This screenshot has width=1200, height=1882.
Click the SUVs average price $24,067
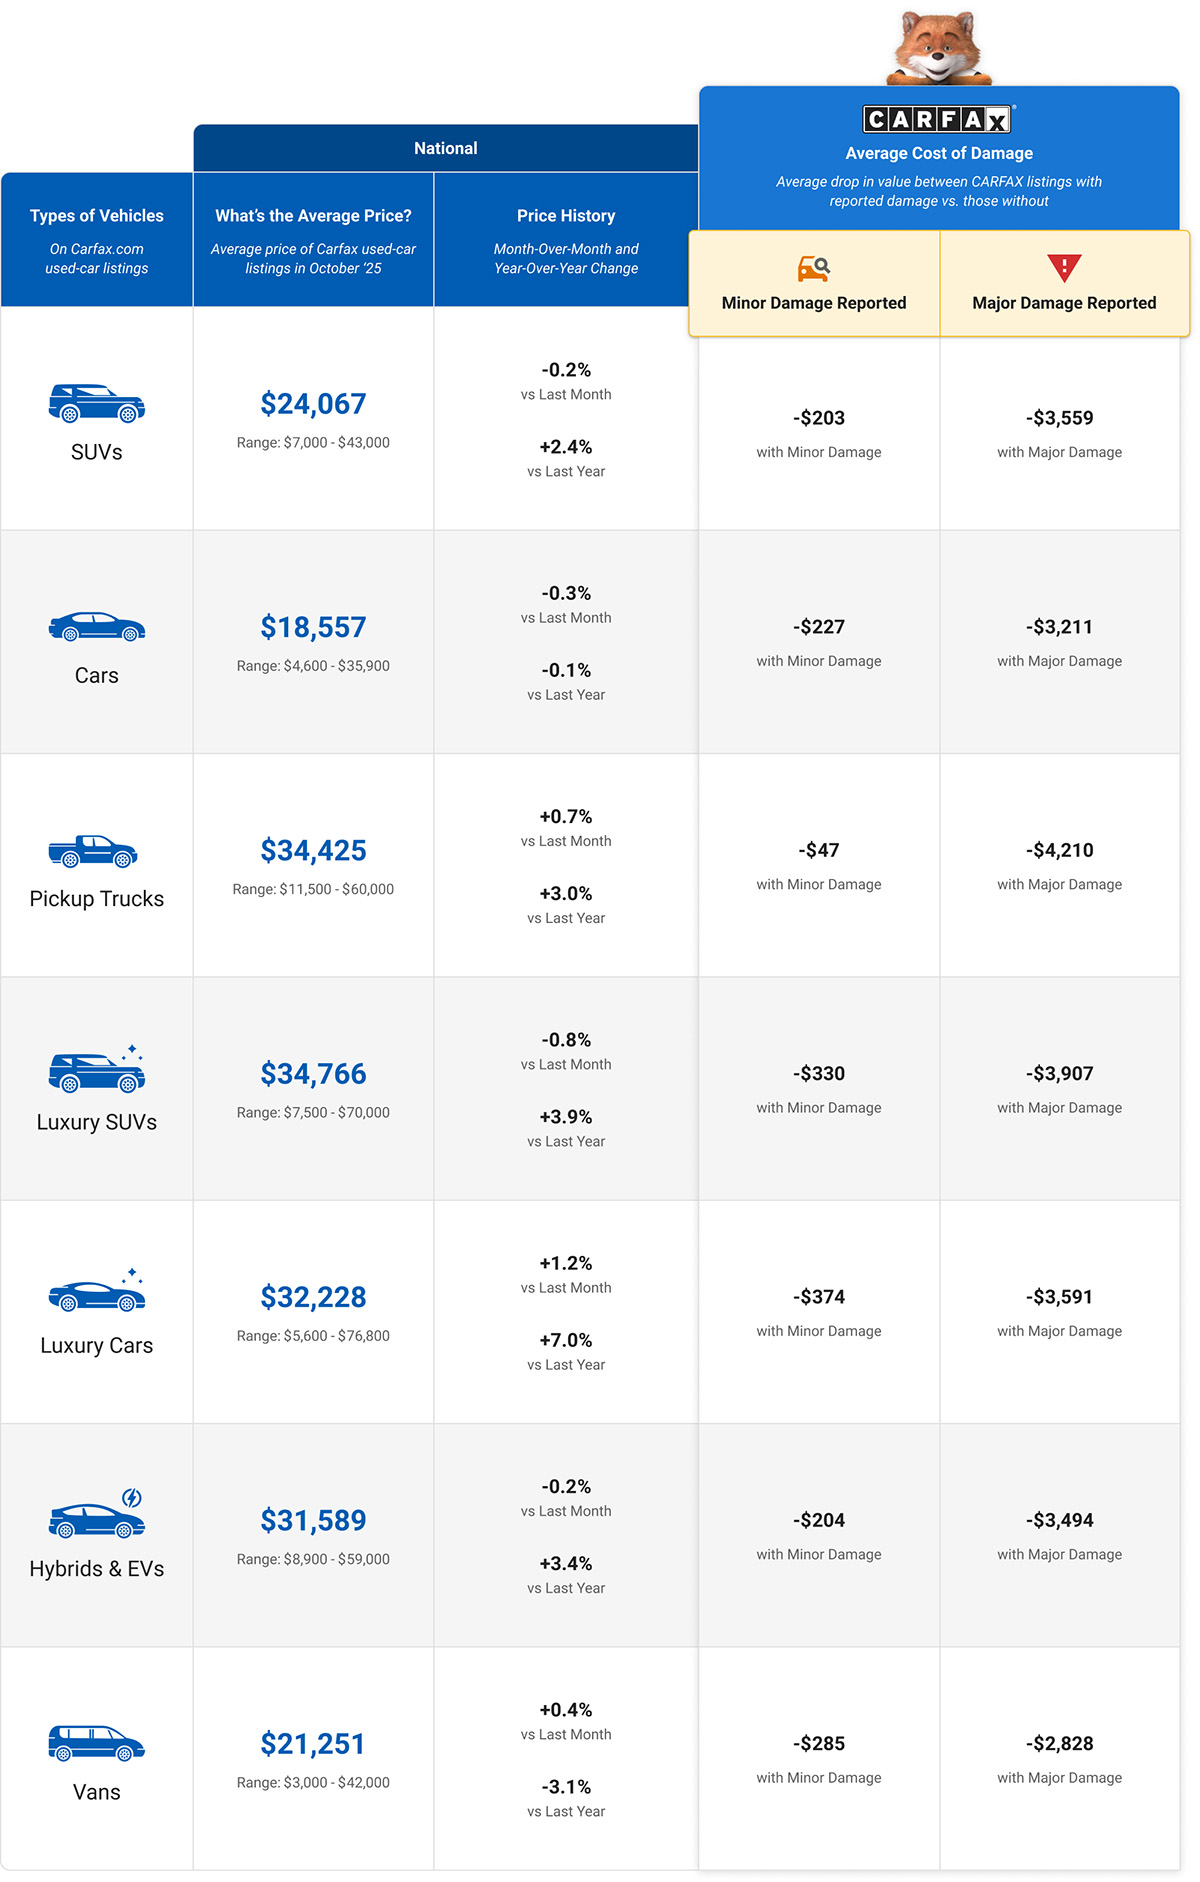(313, 404)
